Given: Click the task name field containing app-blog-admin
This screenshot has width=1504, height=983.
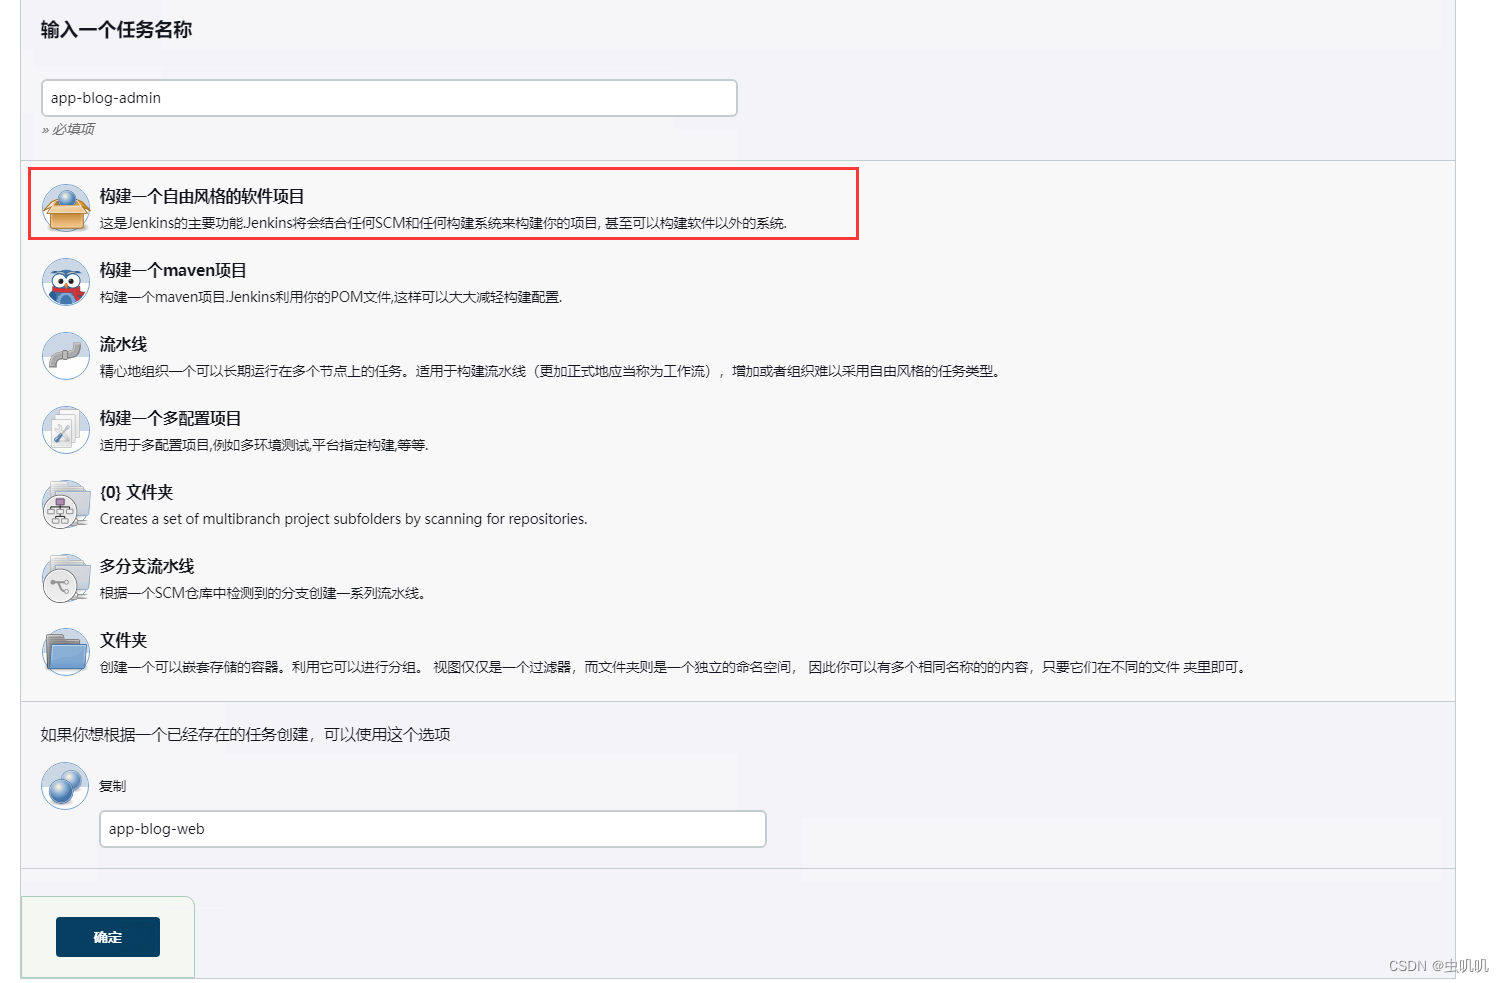Looking at the screenshot, I should [389, 98].
